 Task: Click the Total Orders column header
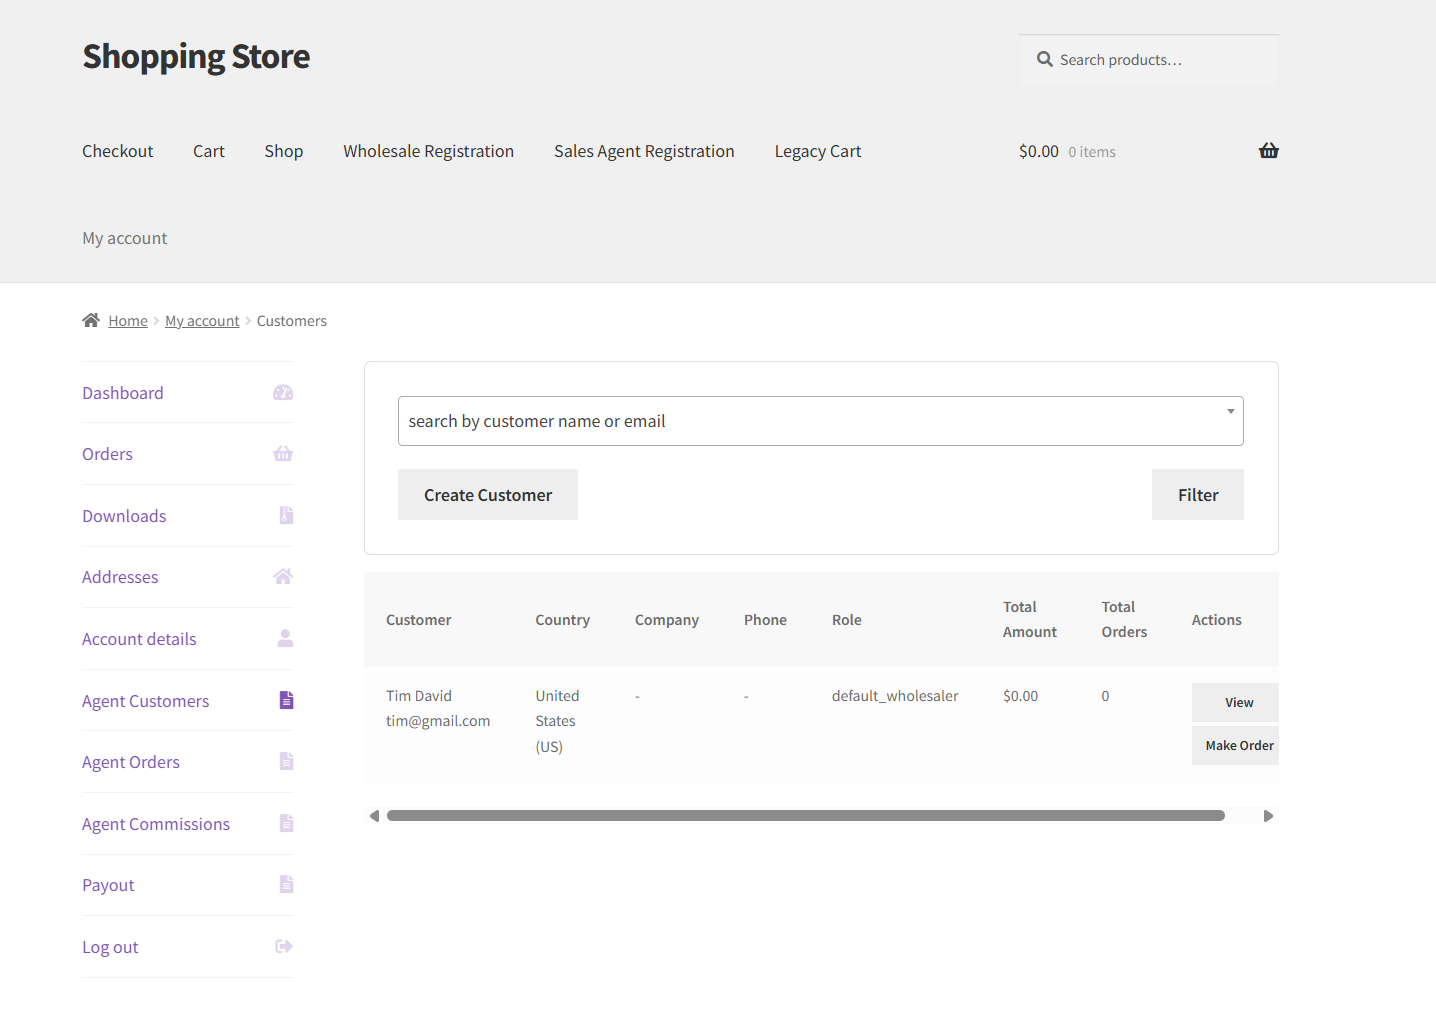pyautogui.click(x=1124, y=619)
